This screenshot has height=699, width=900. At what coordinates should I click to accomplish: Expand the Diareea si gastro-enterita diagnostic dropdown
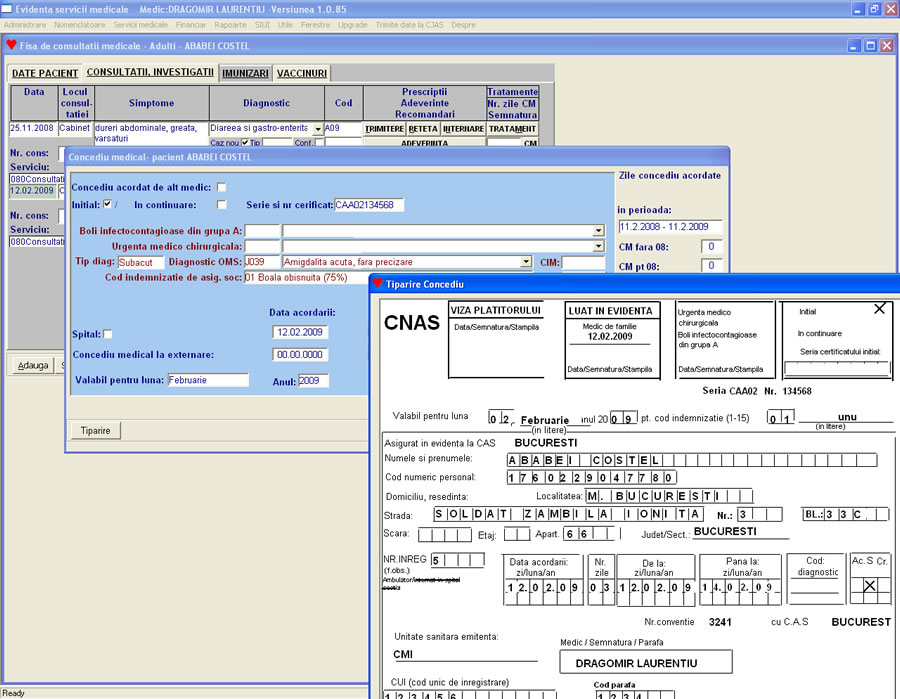[318, 129]
